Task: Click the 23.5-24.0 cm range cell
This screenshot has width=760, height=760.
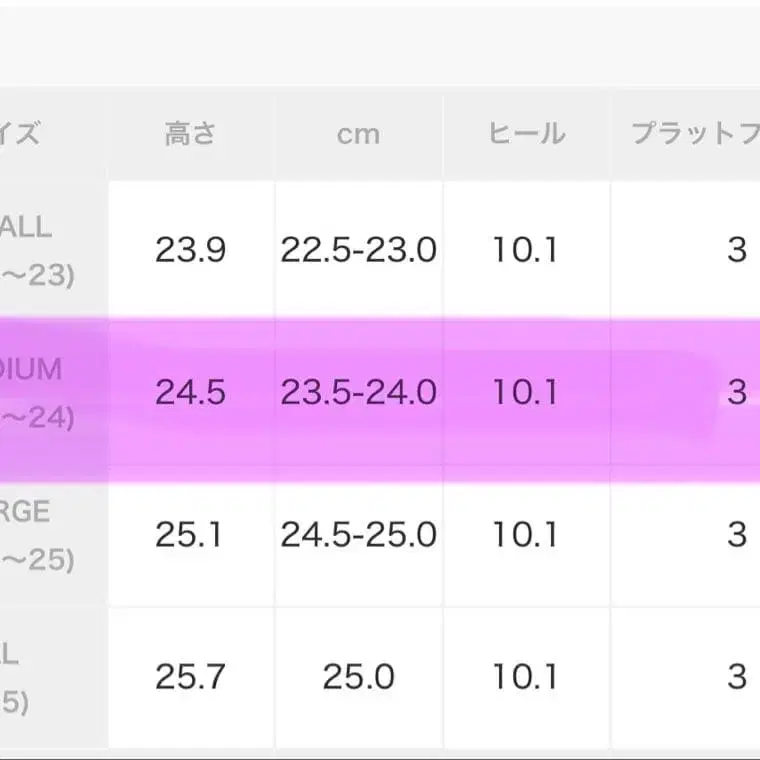Action: click(x=359, y=392)
